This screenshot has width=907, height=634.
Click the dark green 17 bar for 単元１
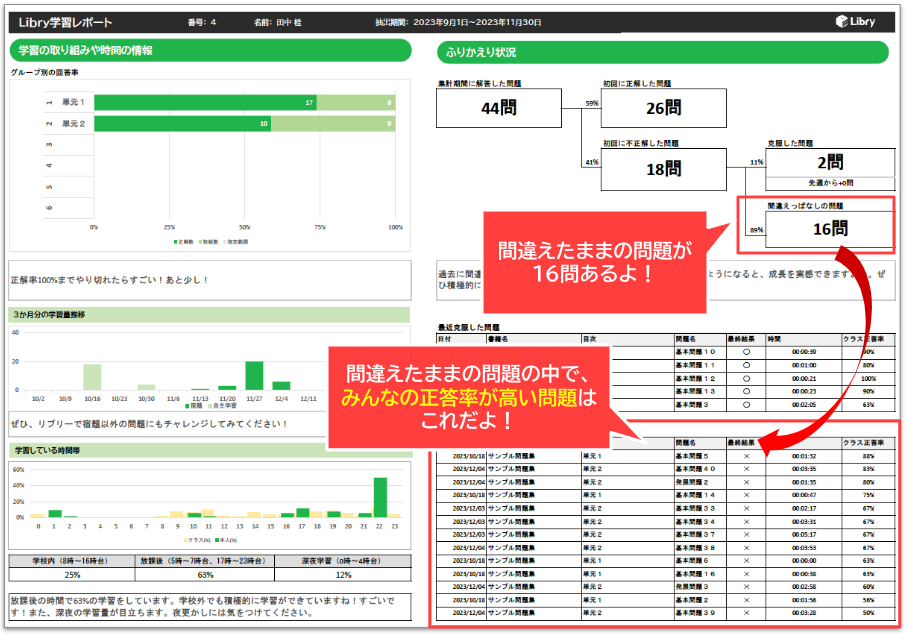tap(205, 102)
